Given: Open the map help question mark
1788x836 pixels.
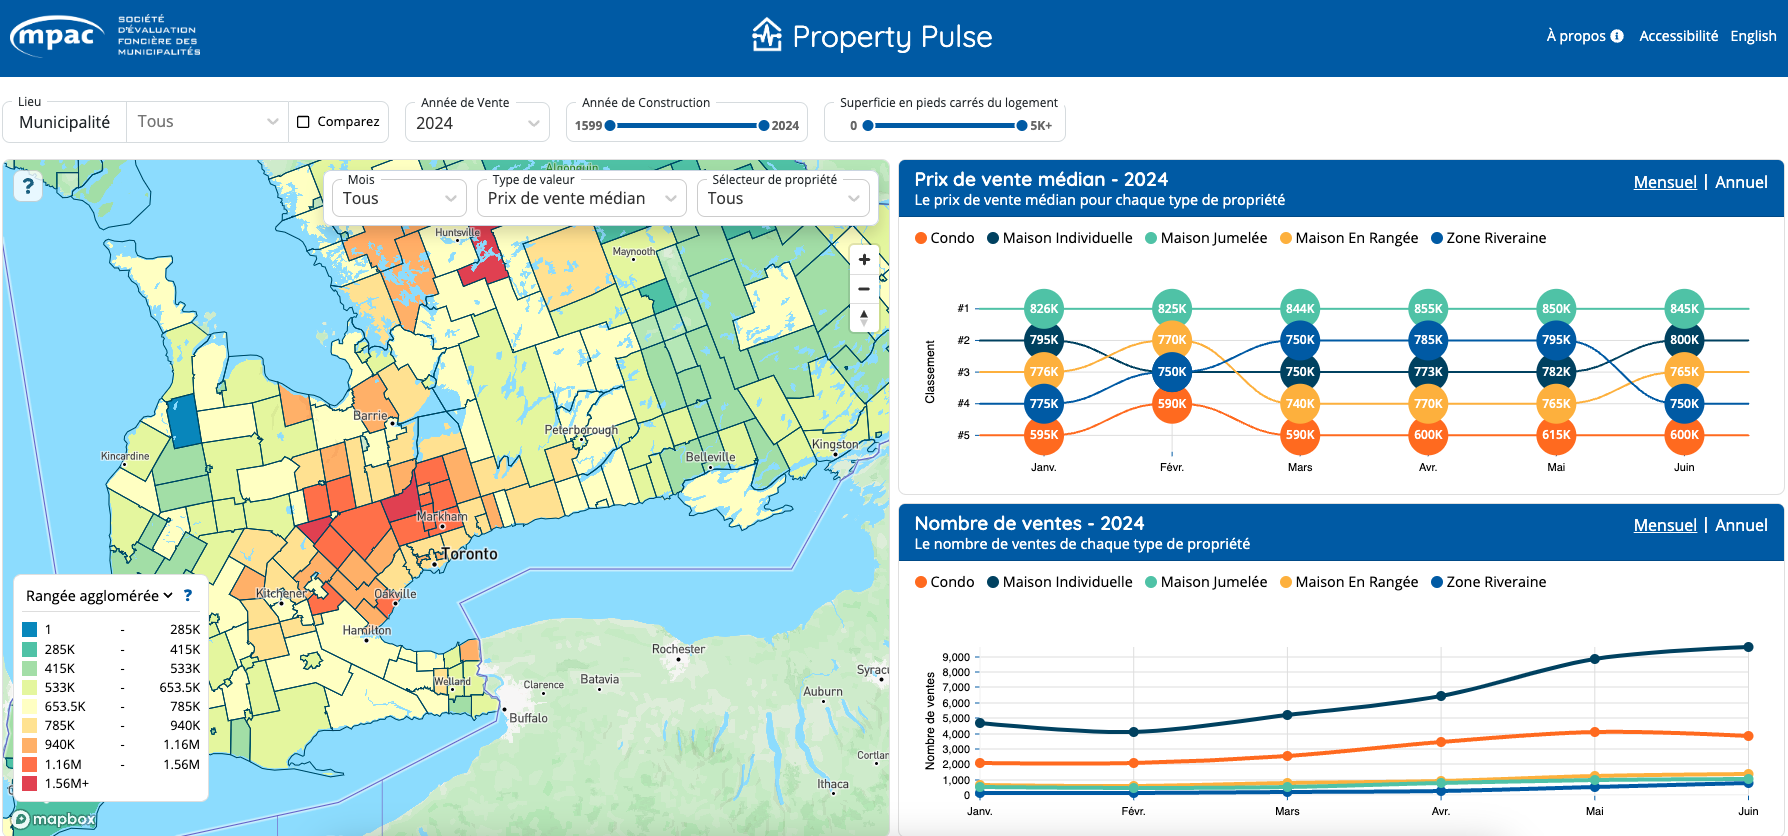Looking at the screenshot, I should pos(28,186).
